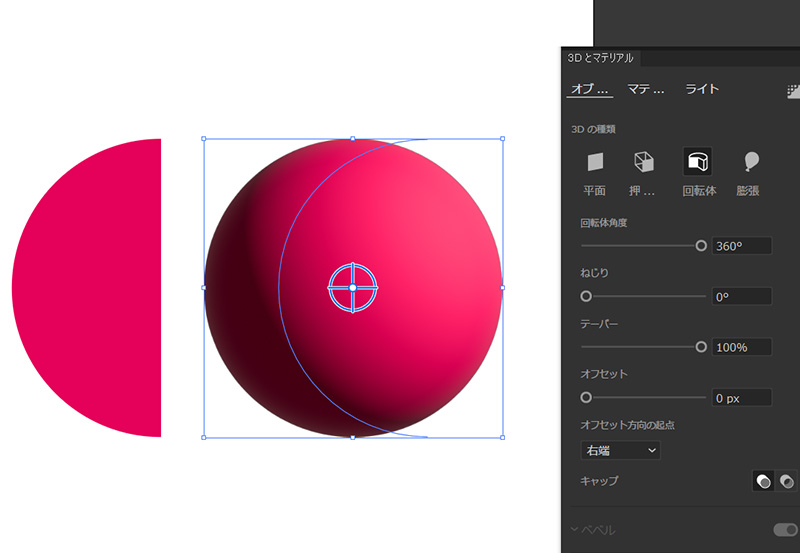Click the 360° revolve angle field
Screen dimensions: 800x553
coord(742,246)
